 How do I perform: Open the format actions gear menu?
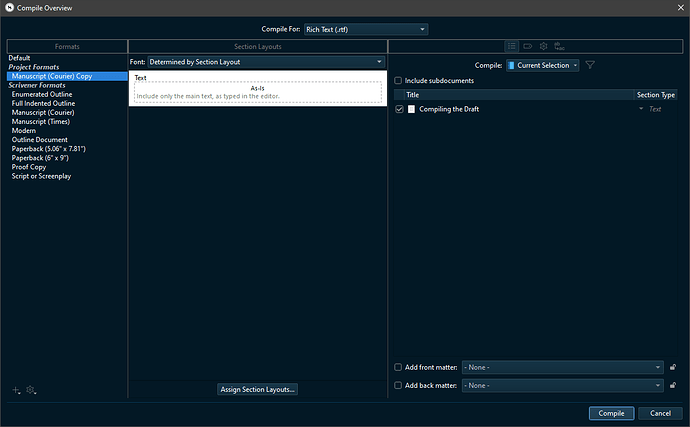31,390
